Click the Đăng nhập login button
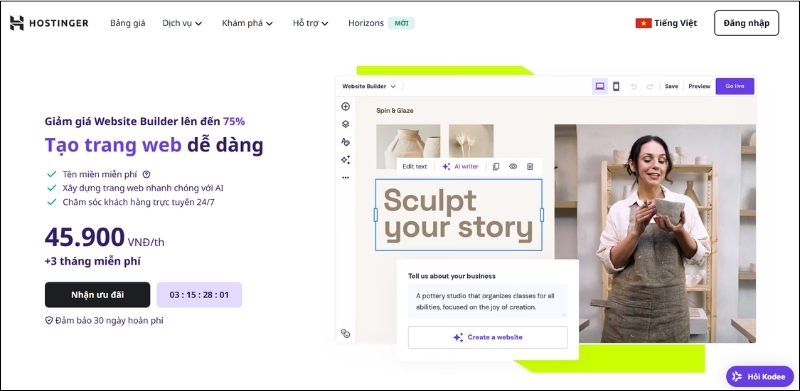Viewport: 800px width, 391px height. click(x=746, y=23)
